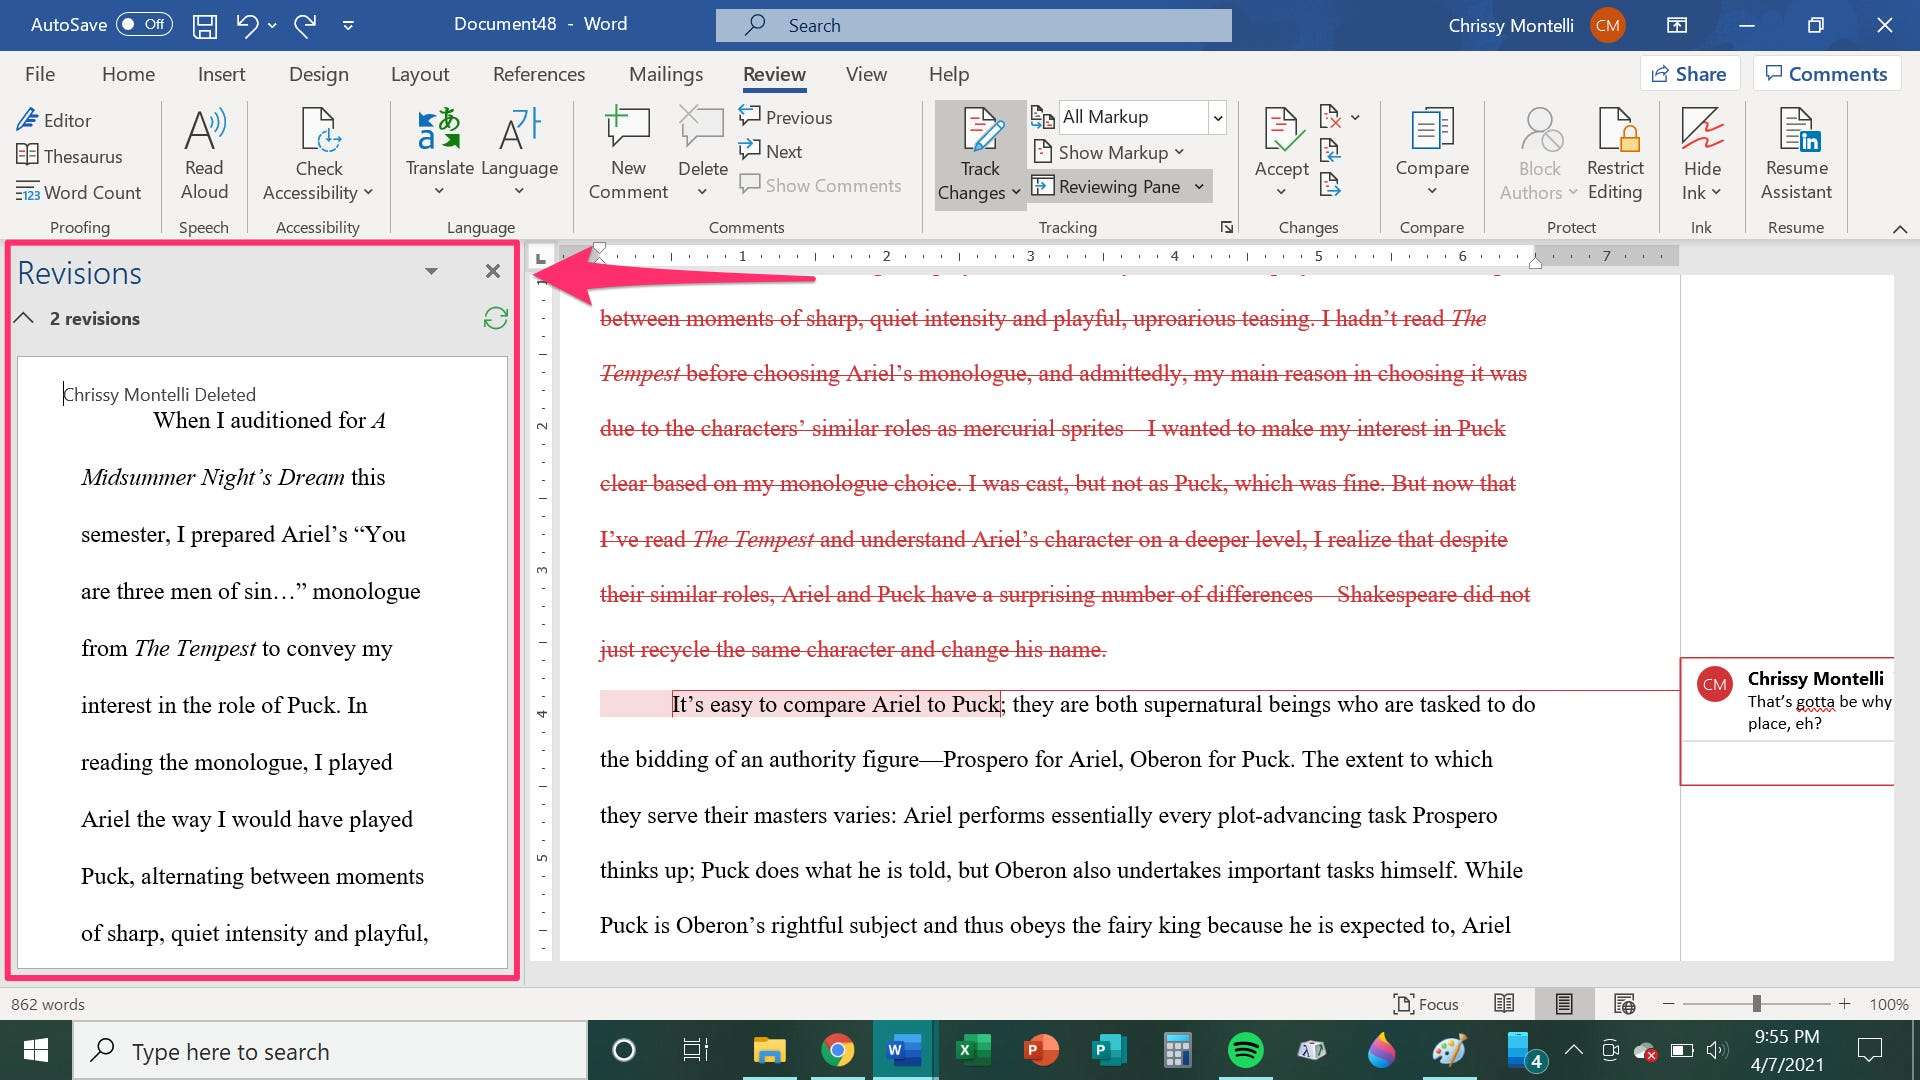The image size is (1920, 1080).
Task: Collapse the 2 revisions expander
Action: pyautogui.click(x=24, y=318)
